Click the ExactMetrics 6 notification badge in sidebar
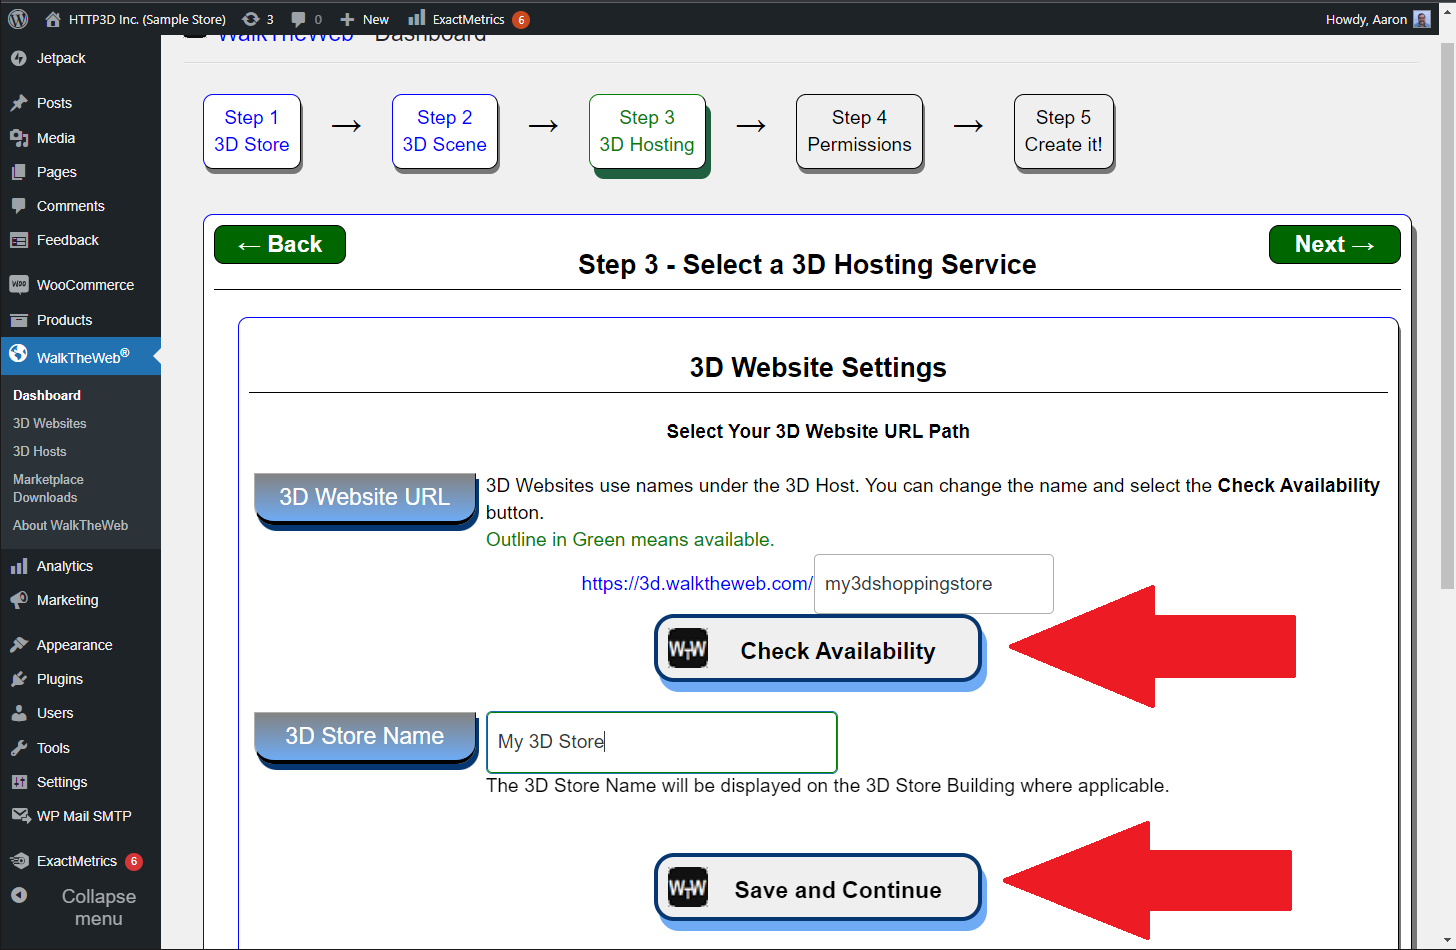The height and width of the screenshot is (950, 1456). tap(134, 861)
